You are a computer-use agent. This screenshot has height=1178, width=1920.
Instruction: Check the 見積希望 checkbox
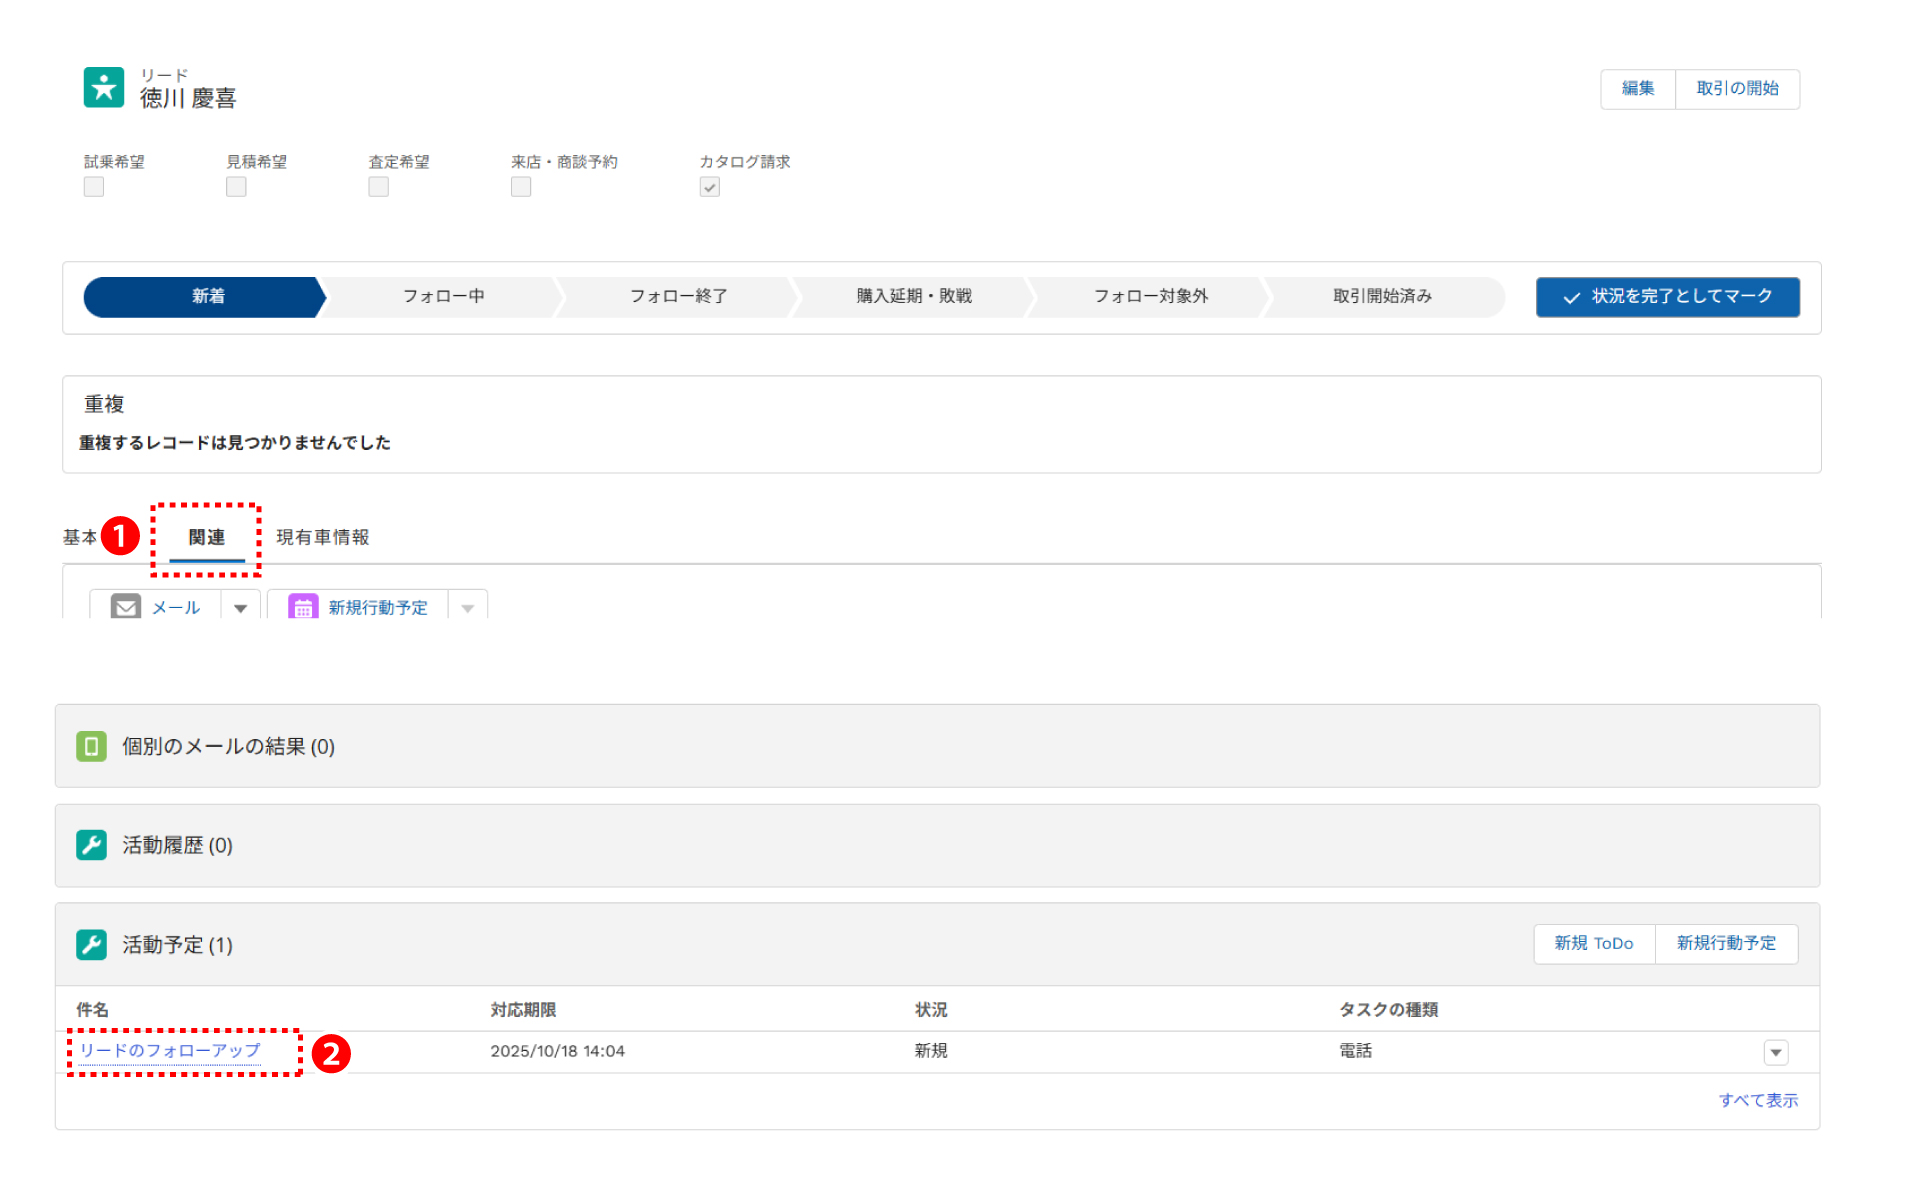[236, 187]
